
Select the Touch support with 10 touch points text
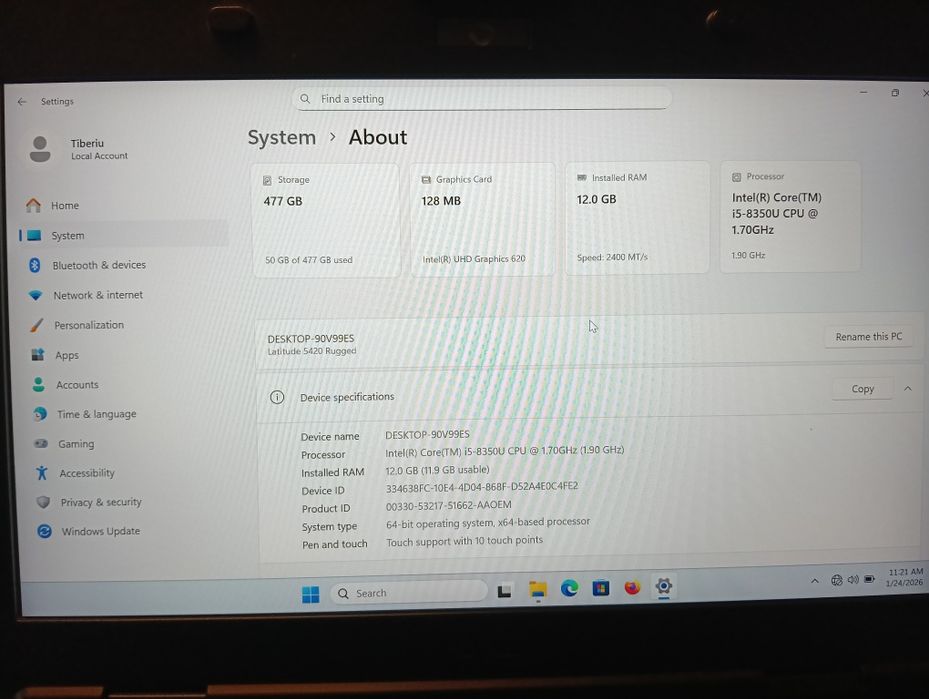click(464, 541)
